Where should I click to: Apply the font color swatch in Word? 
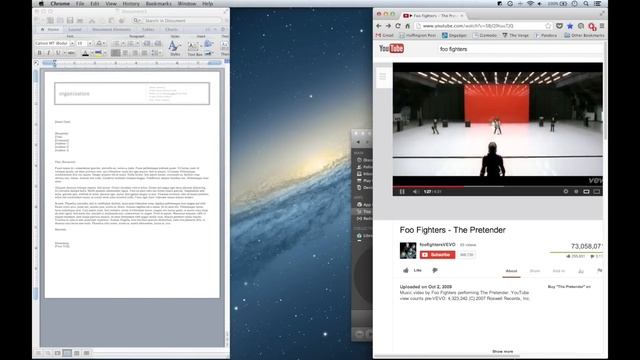(x=85, y=53)
